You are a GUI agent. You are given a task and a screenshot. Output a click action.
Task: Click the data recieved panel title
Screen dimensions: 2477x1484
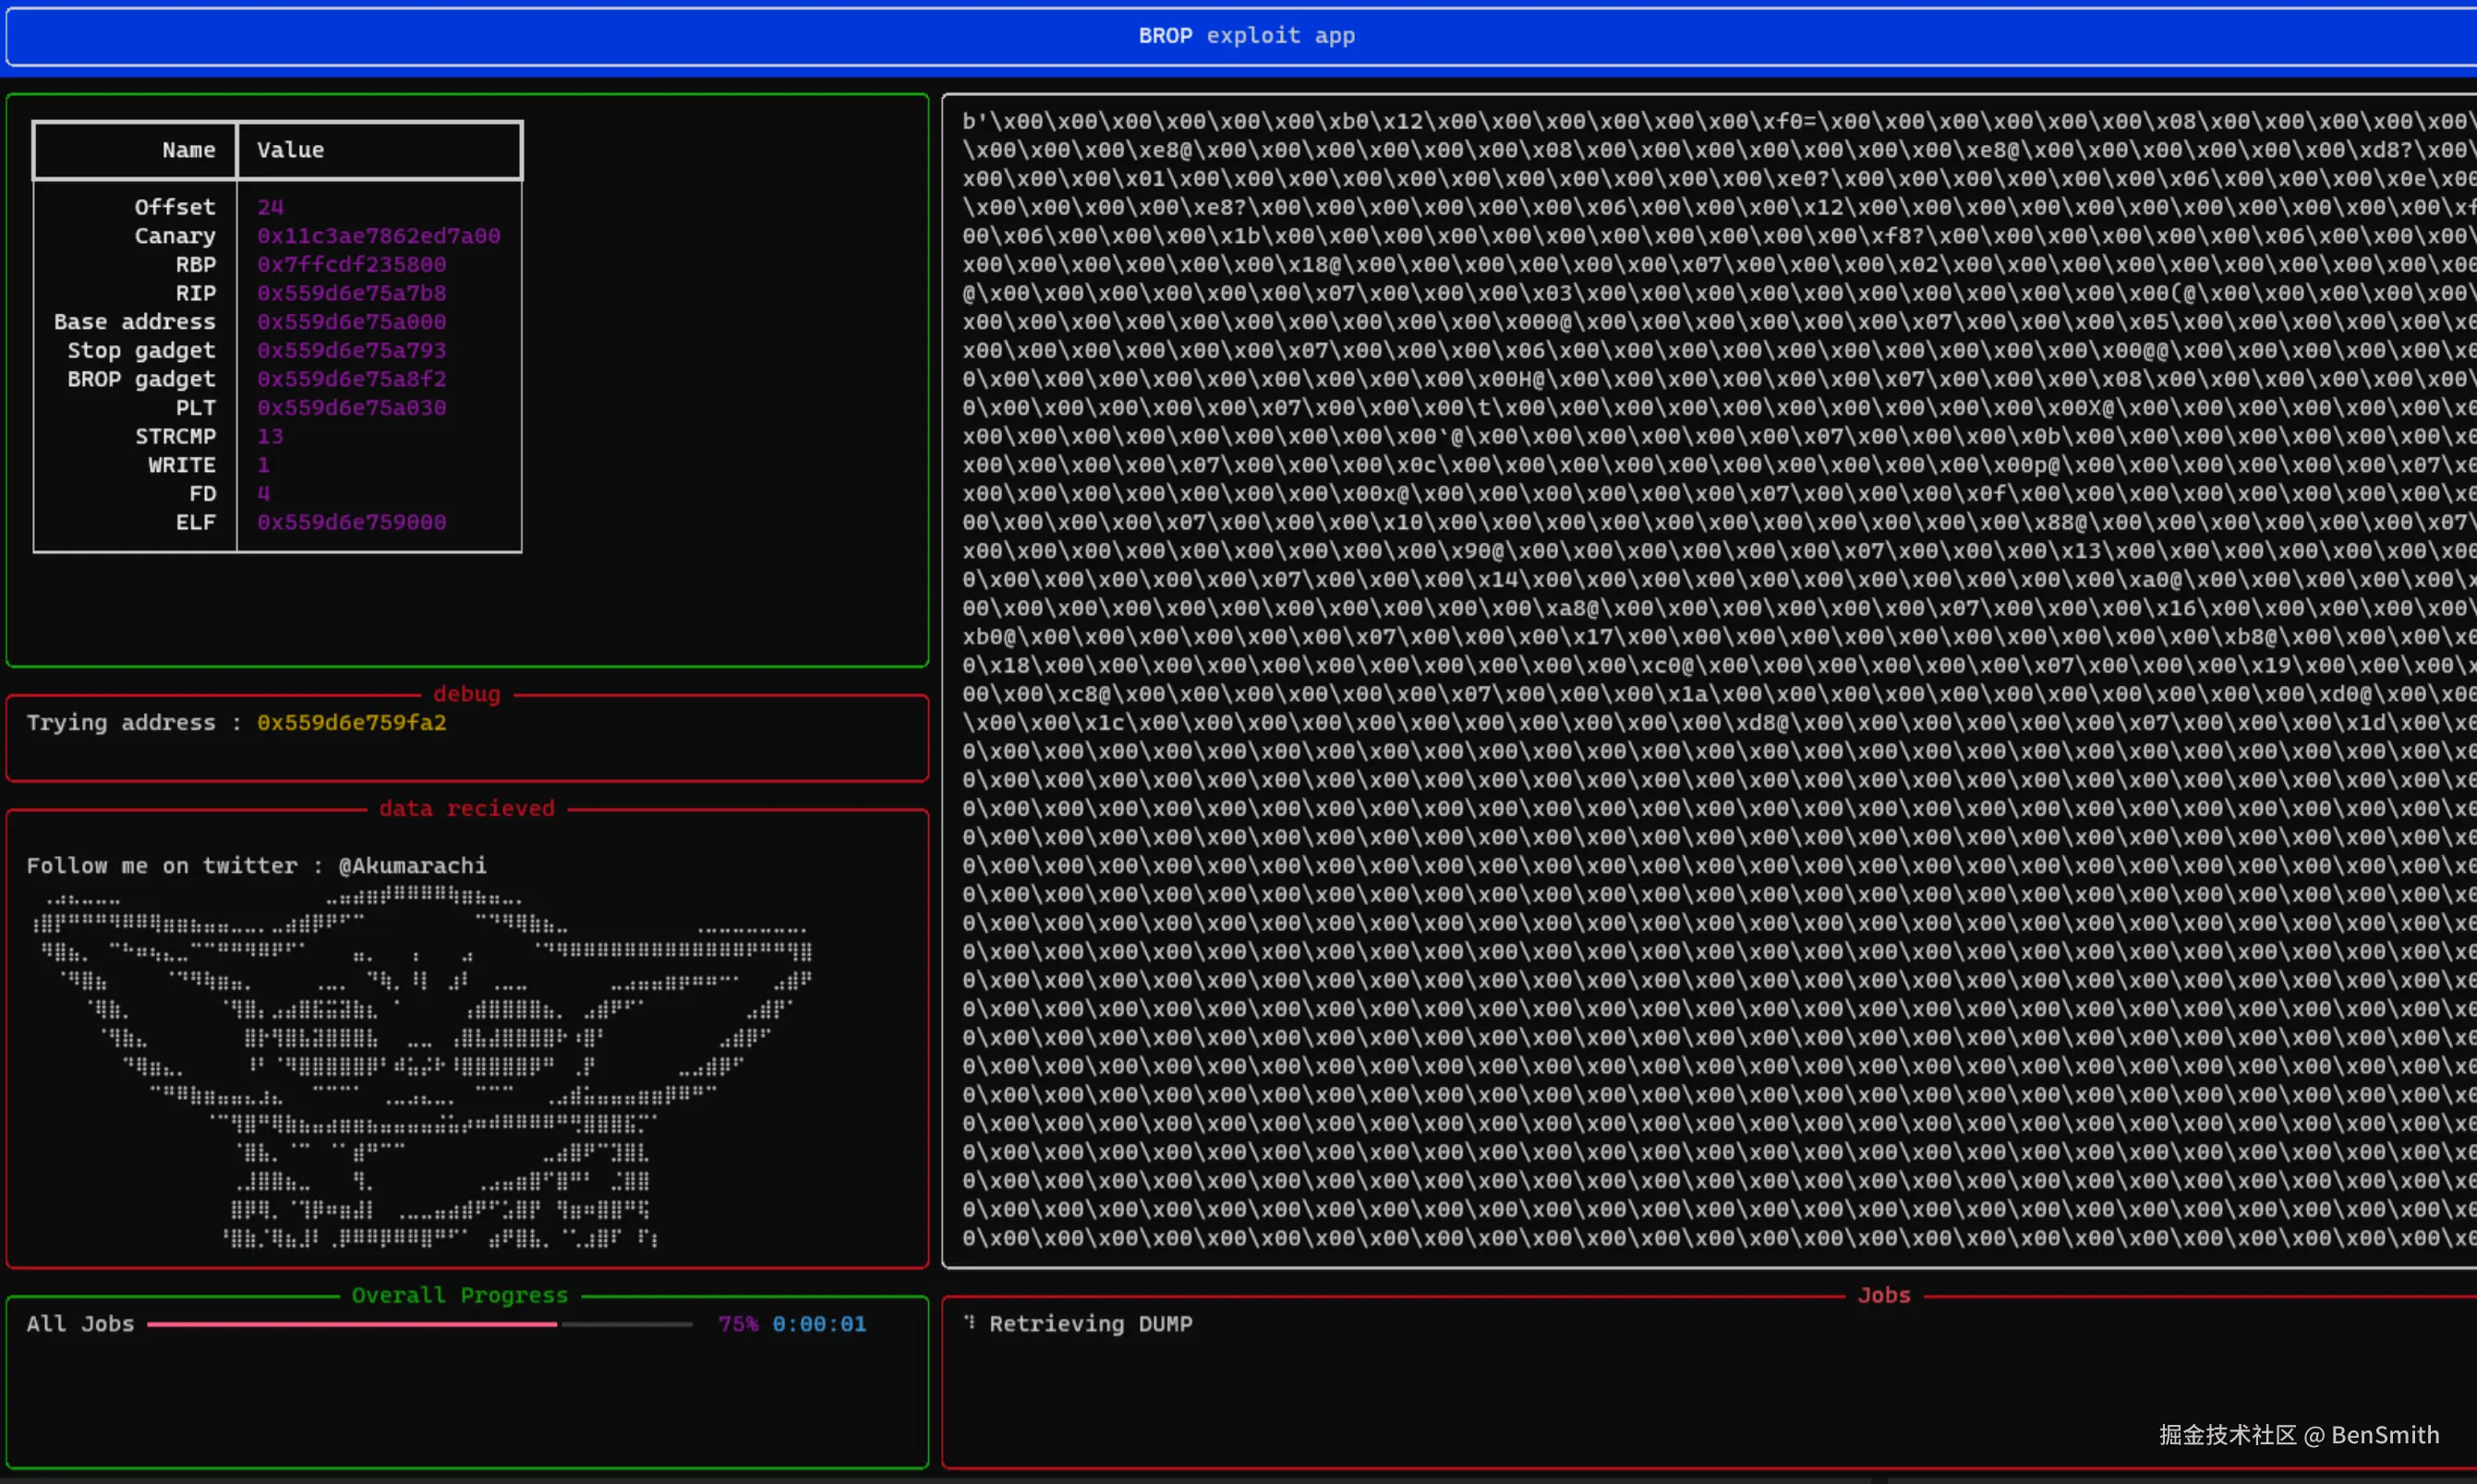466,808
